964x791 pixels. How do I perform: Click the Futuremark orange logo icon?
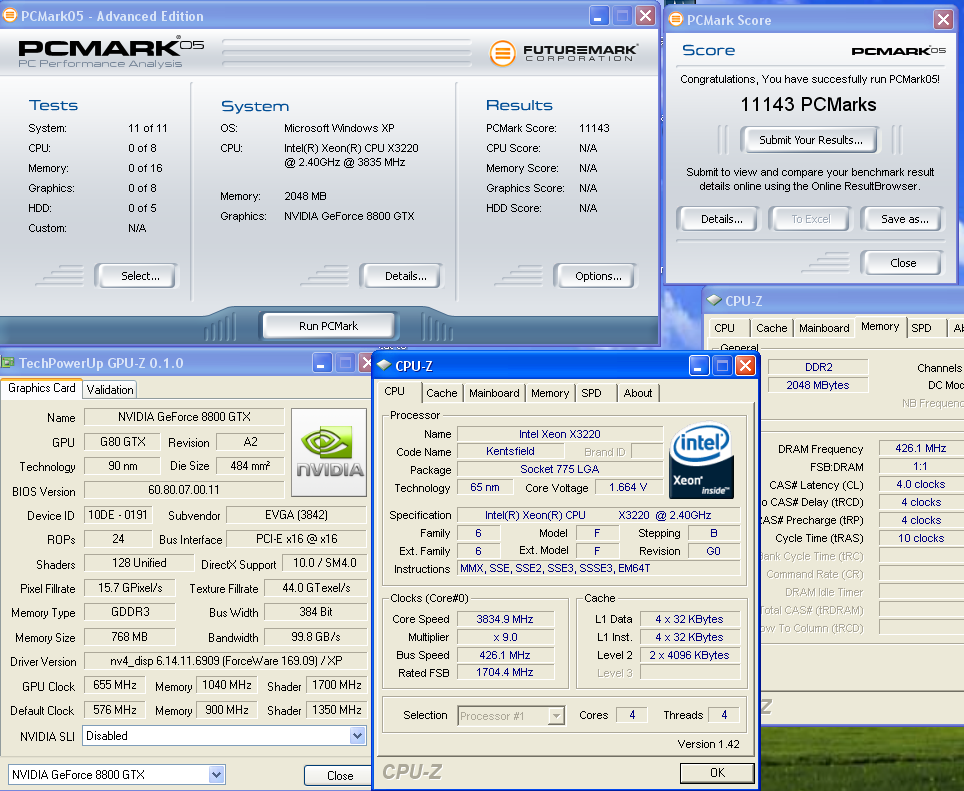pos(502,53)
